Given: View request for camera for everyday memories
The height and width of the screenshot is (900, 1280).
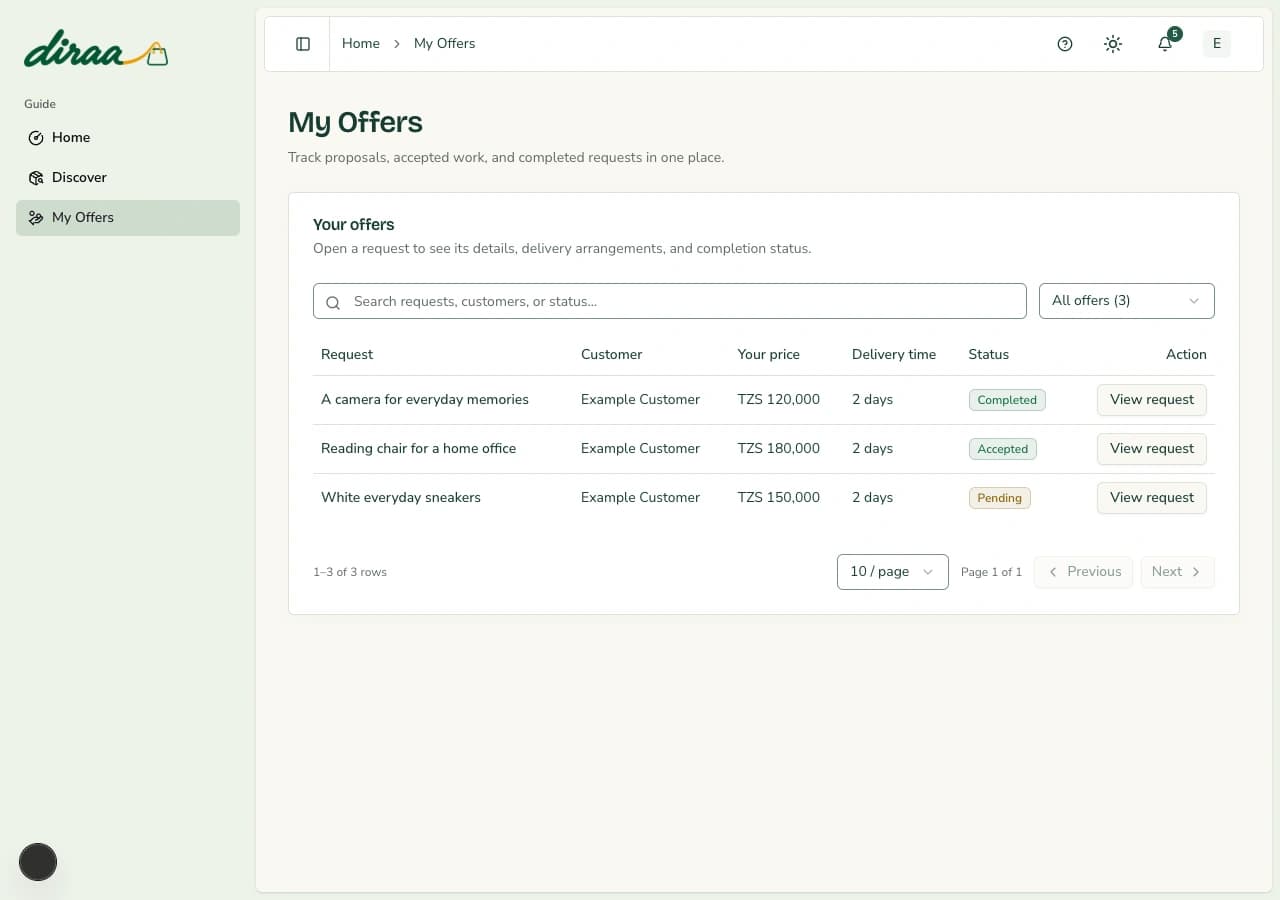Looking at the screenshot, I should 1152,400.
